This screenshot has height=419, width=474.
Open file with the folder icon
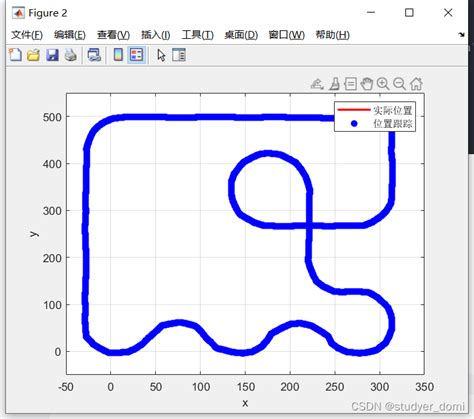33,55
